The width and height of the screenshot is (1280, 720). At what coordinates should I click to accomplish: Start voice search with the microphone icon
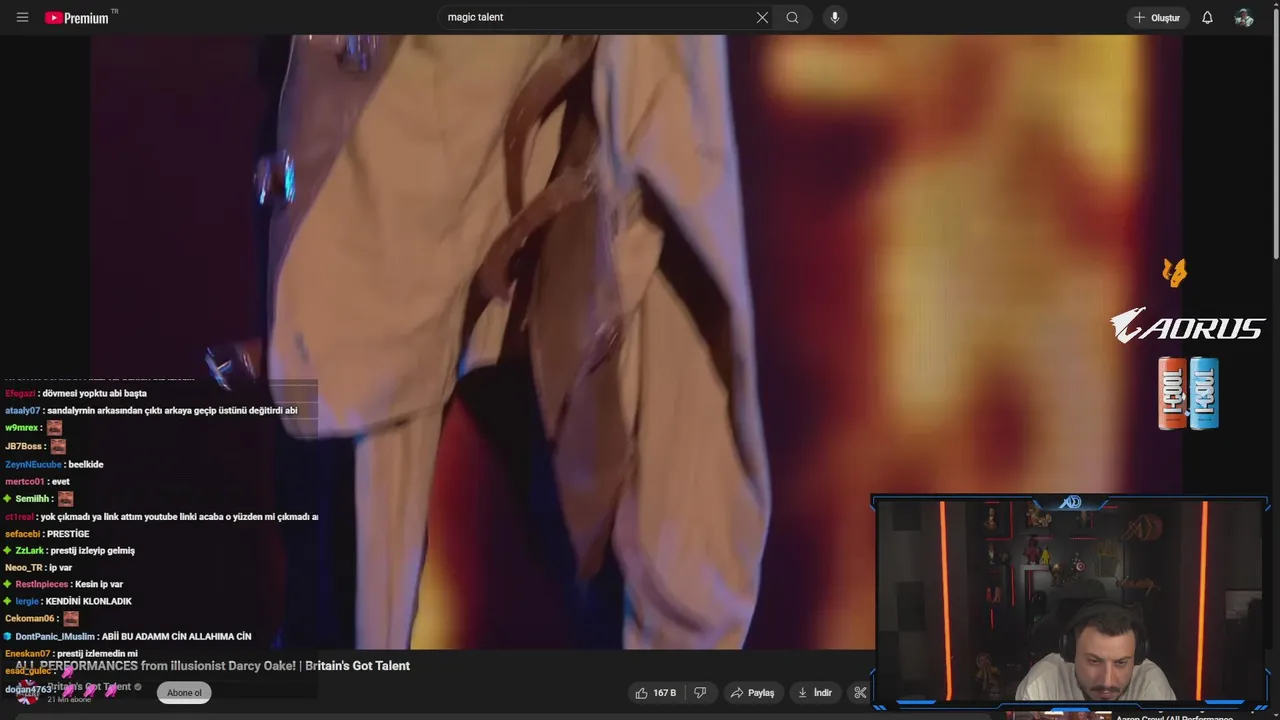(x=835, y=17)
